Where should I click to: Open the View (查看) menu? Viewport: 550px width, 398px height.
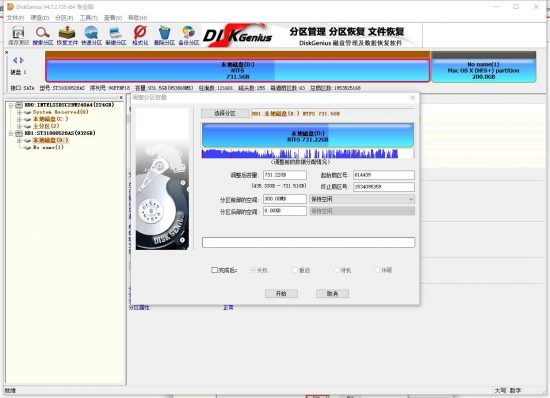tap(113, 18)
